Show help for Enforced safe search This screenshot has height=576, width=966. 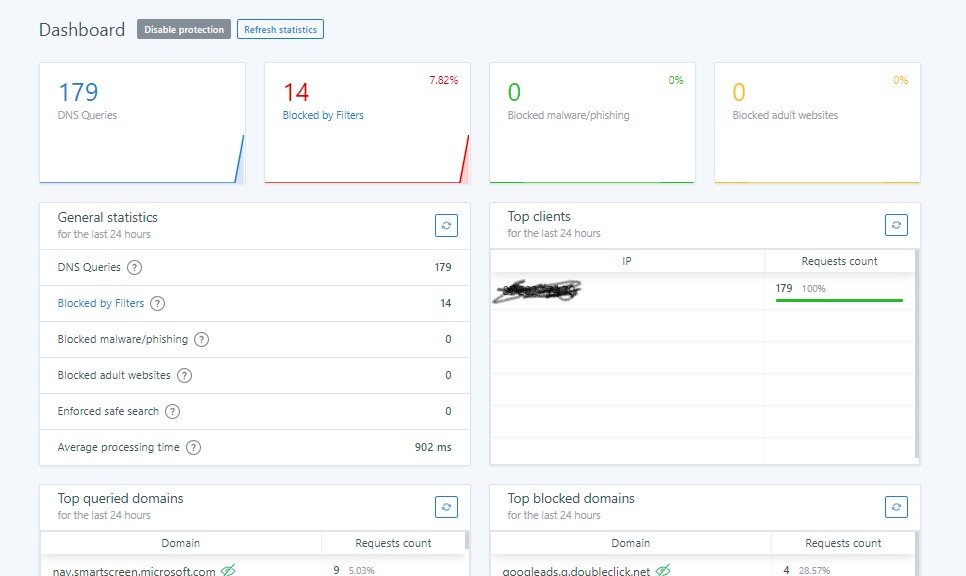pyautogui.click(x=172, y=412)
